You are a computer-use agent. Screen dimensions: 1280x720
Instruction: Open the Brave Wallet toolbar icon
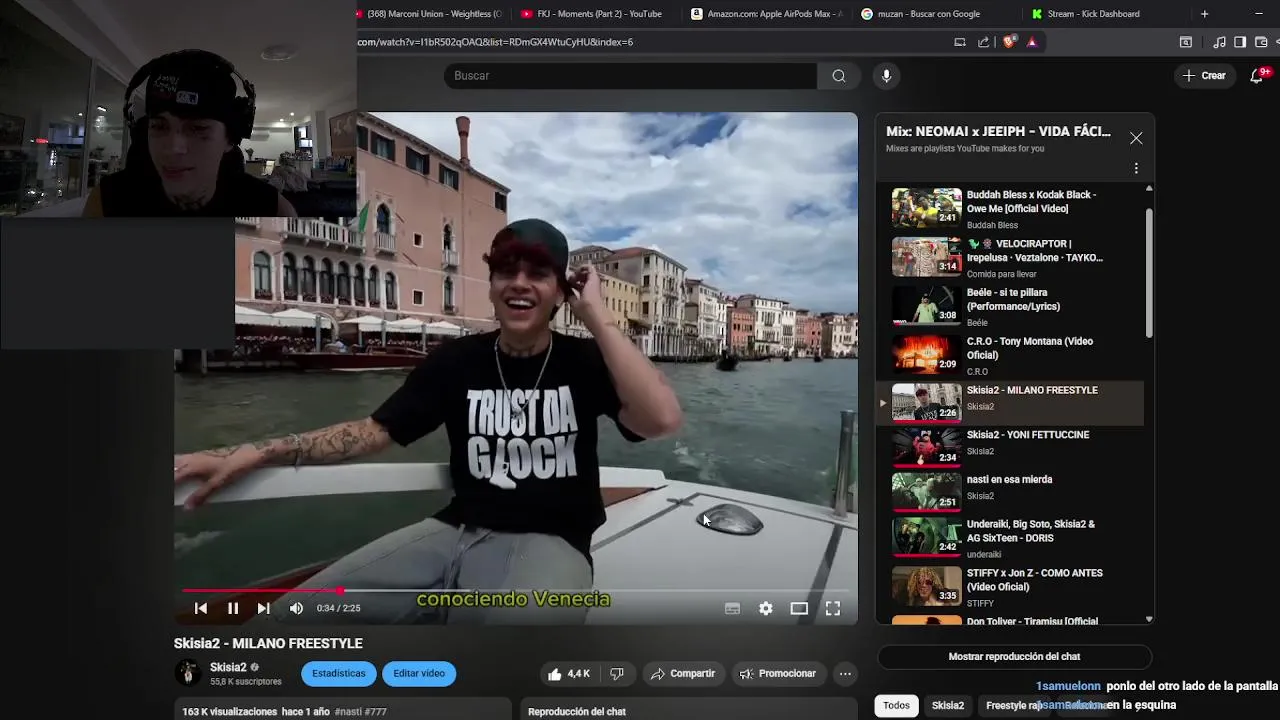[1261, 42]
